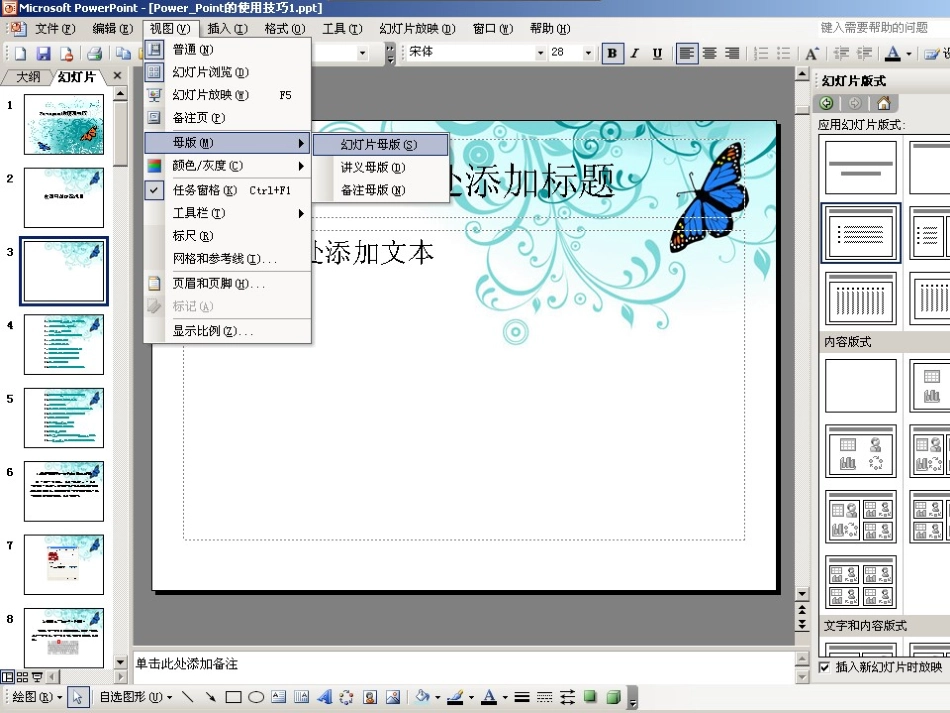This screenshot has height=713, width=950.
Task: Open the 插入 menu
Action: [x=227, y=28]
